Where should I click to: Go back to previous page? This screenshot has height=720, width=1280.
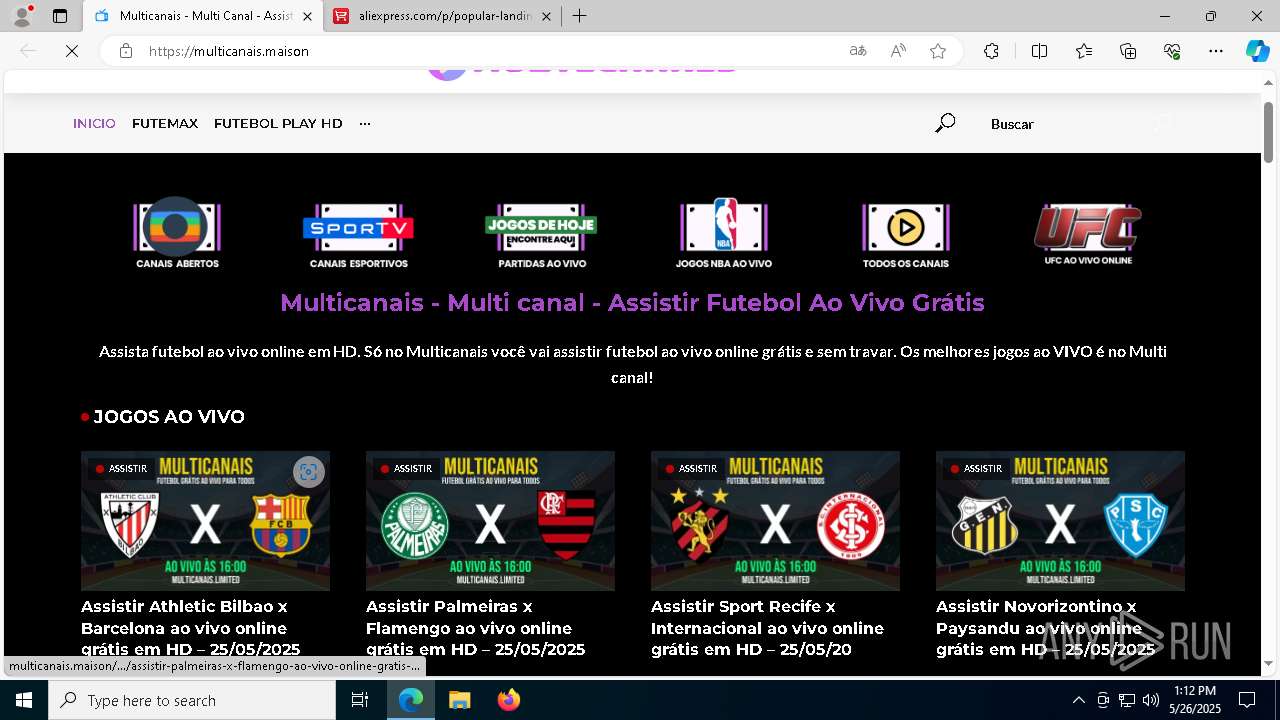click(x=28, y=51)
